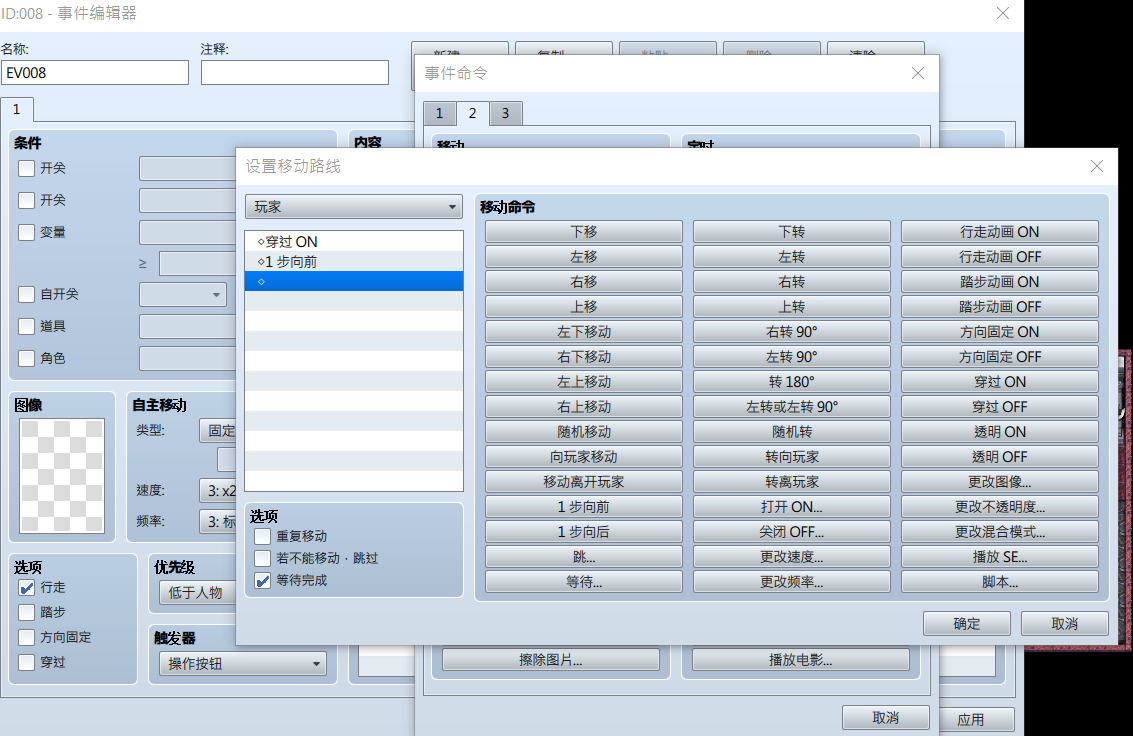Toggle the 方向固定 option checkbox
The width and height of the screenshot is (1133, 736).
[27, 638]
